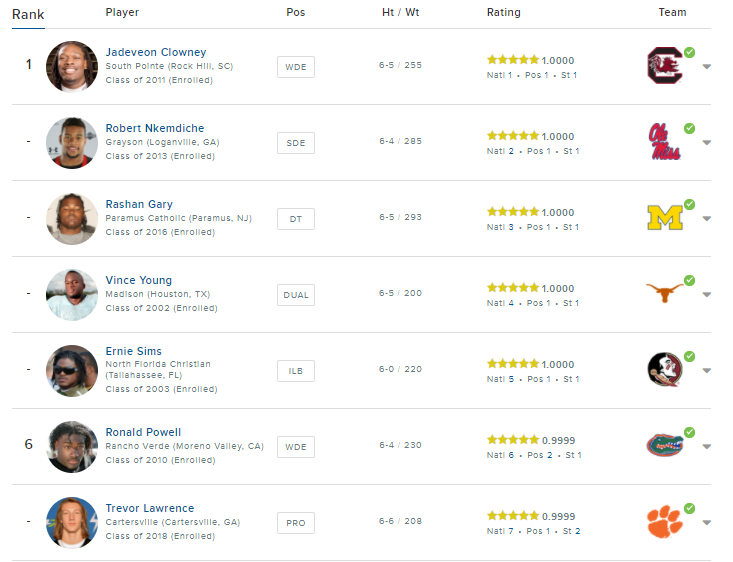This screenshot has width=733, height=562.
Task: Expand Ronald Powell's row dropdown arrow
Action: coord(707,447)
